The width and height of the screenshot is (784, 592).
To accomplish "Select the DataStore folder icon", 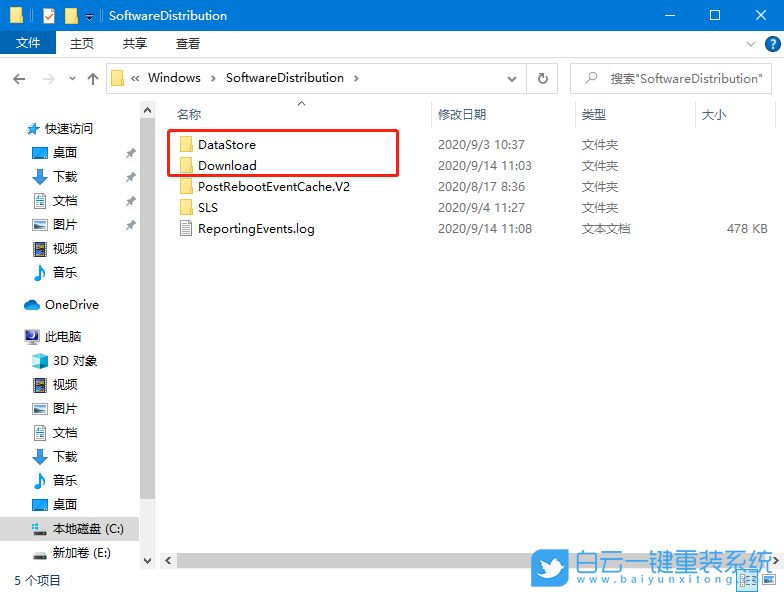I will pos(186,144).
